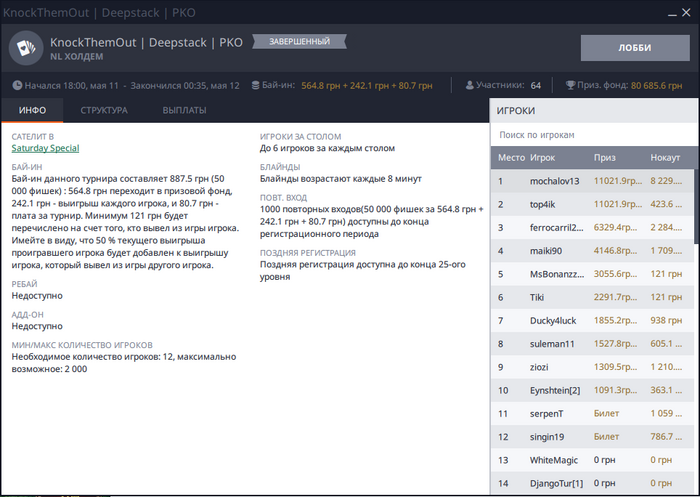700x497 pixels.
Task: Switch to the ВЫПЛАТЫ tab
Action: pyautogui.click(x=184, y=110)
